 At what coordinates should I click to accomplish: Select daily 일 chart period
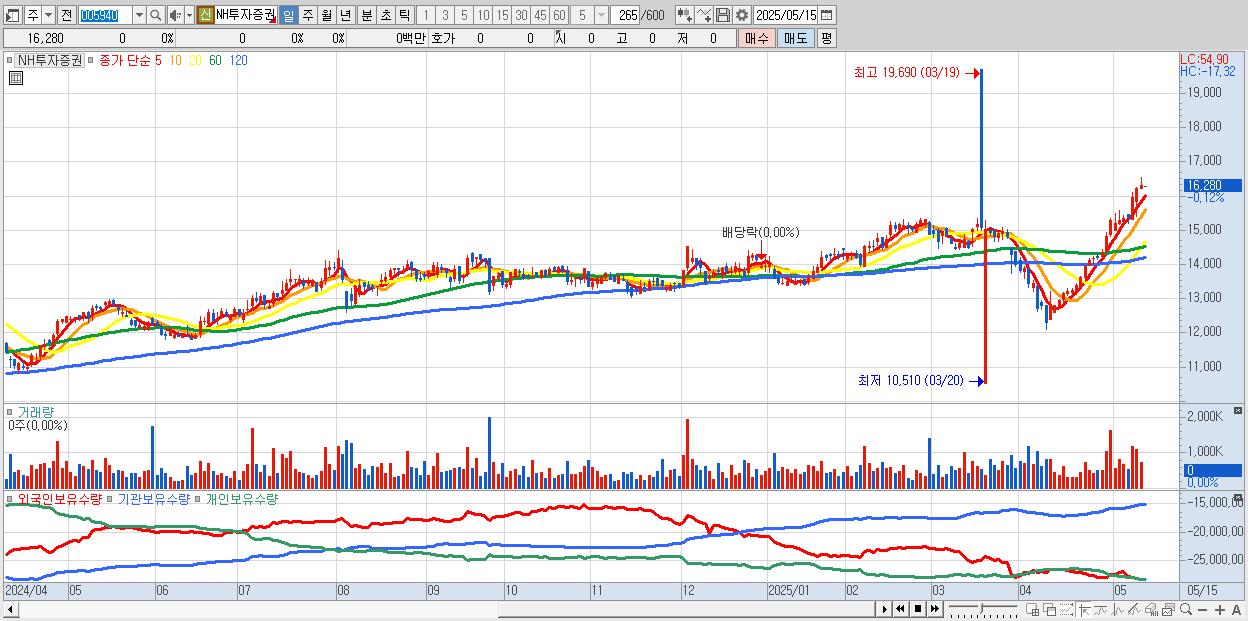[x=288, y=15]
